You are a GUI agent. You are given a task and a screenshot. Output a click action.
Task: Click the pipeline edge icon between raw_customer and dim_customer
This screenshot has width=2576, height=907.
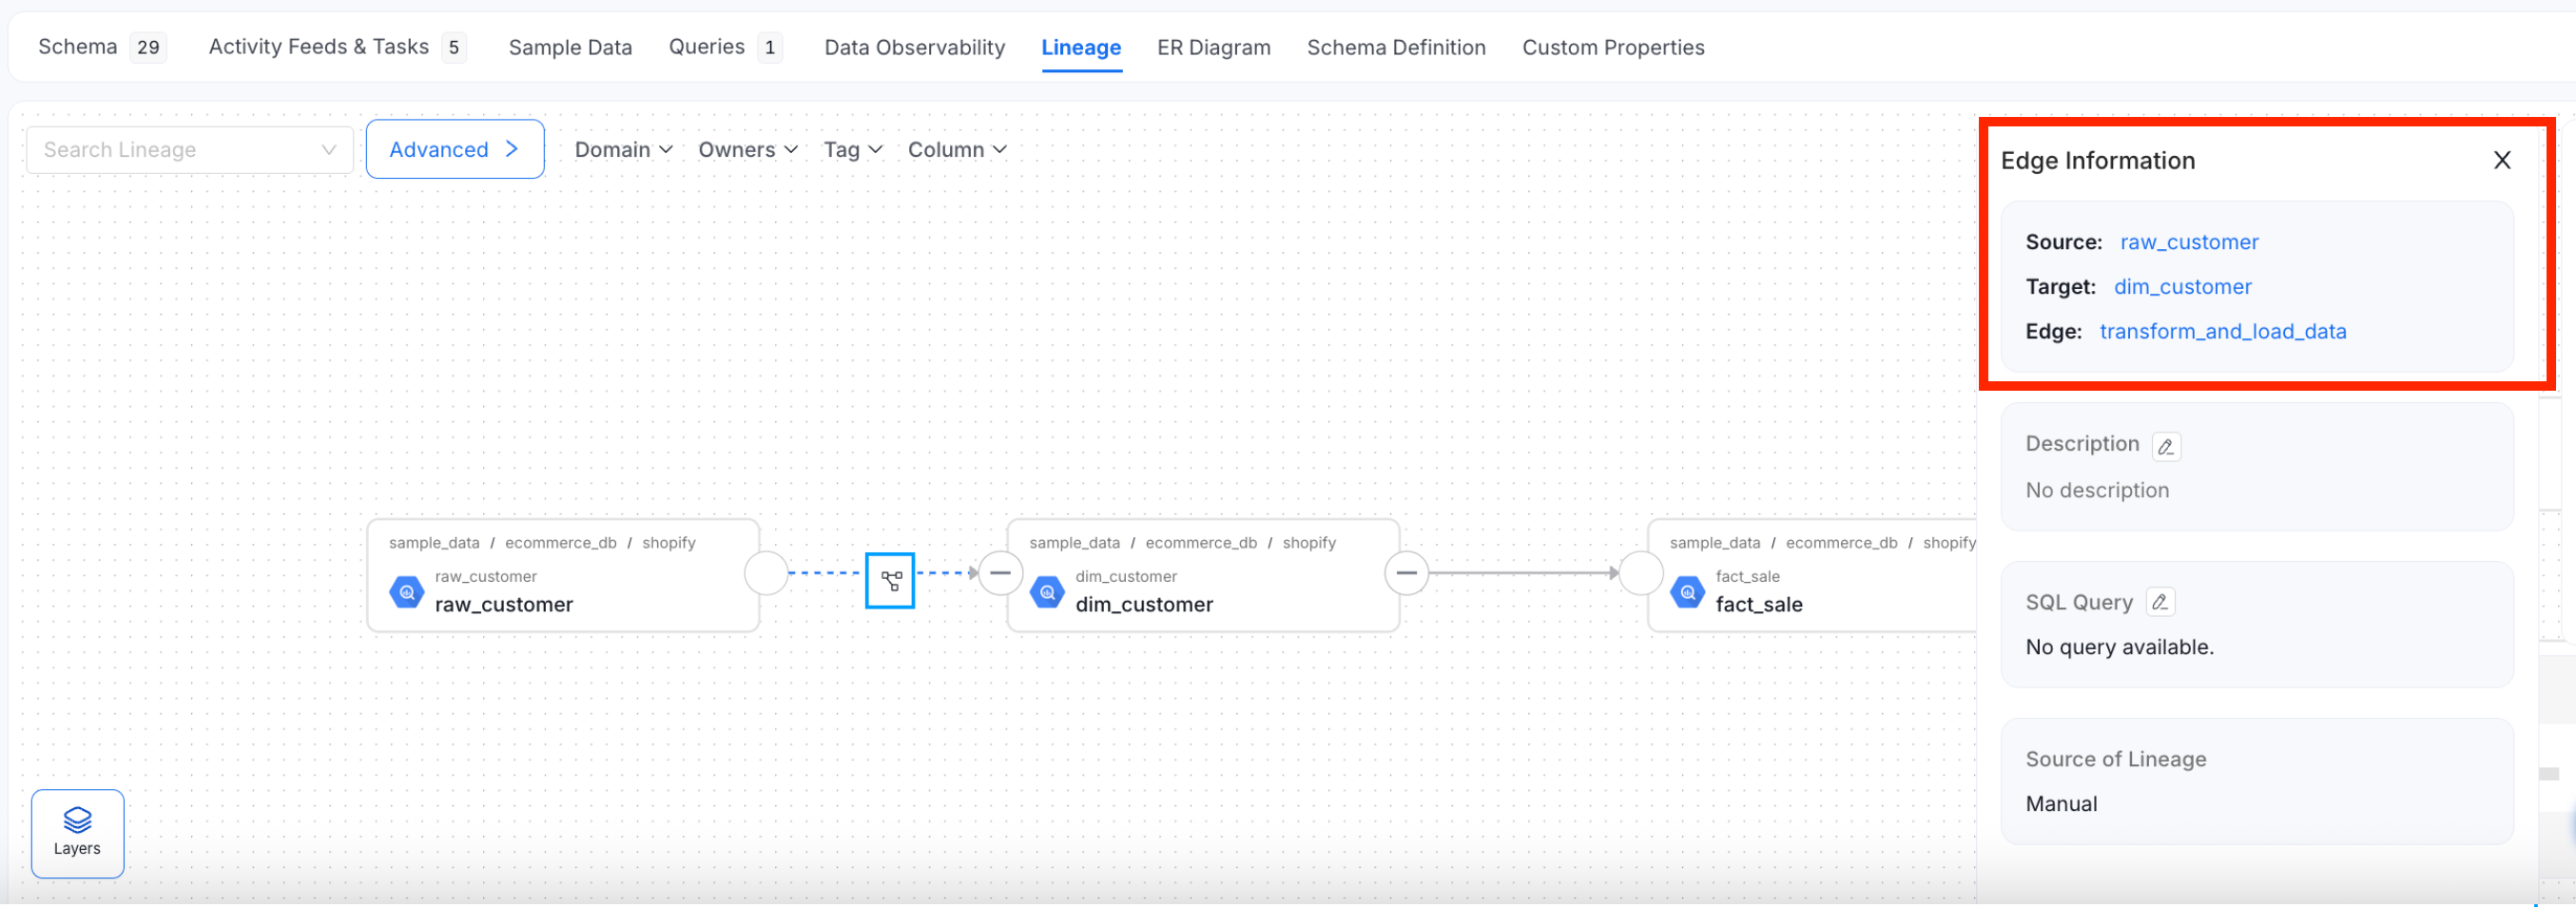[890, 580]
